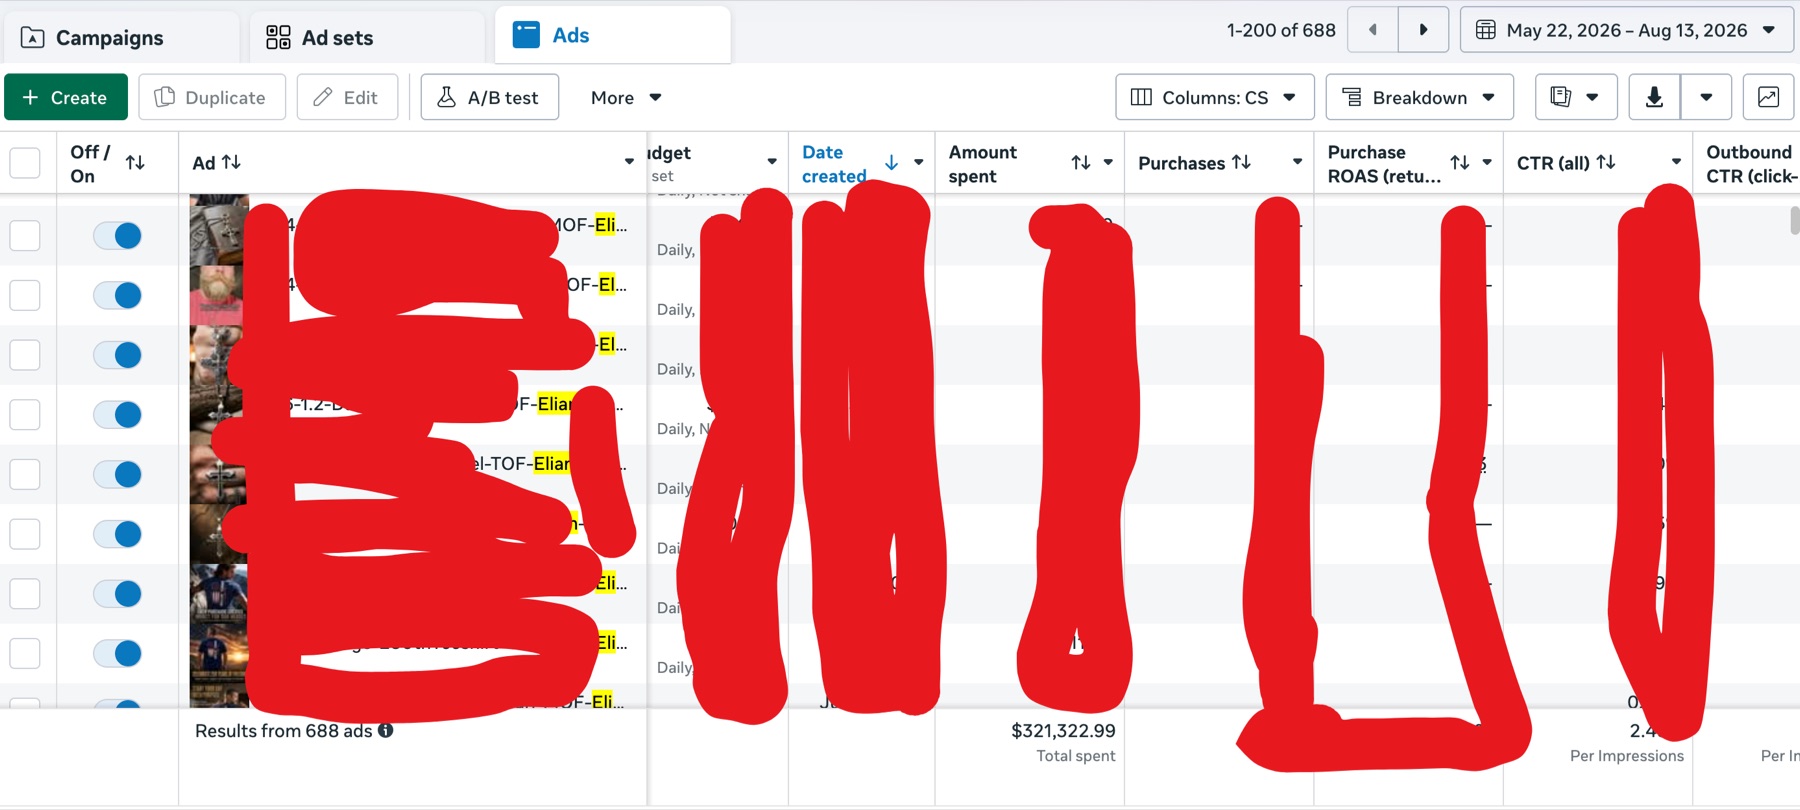Sort by Purchase ROAS arrows
The width and height of the screenshot is (1800, 810).
[x=1460, y=162]
